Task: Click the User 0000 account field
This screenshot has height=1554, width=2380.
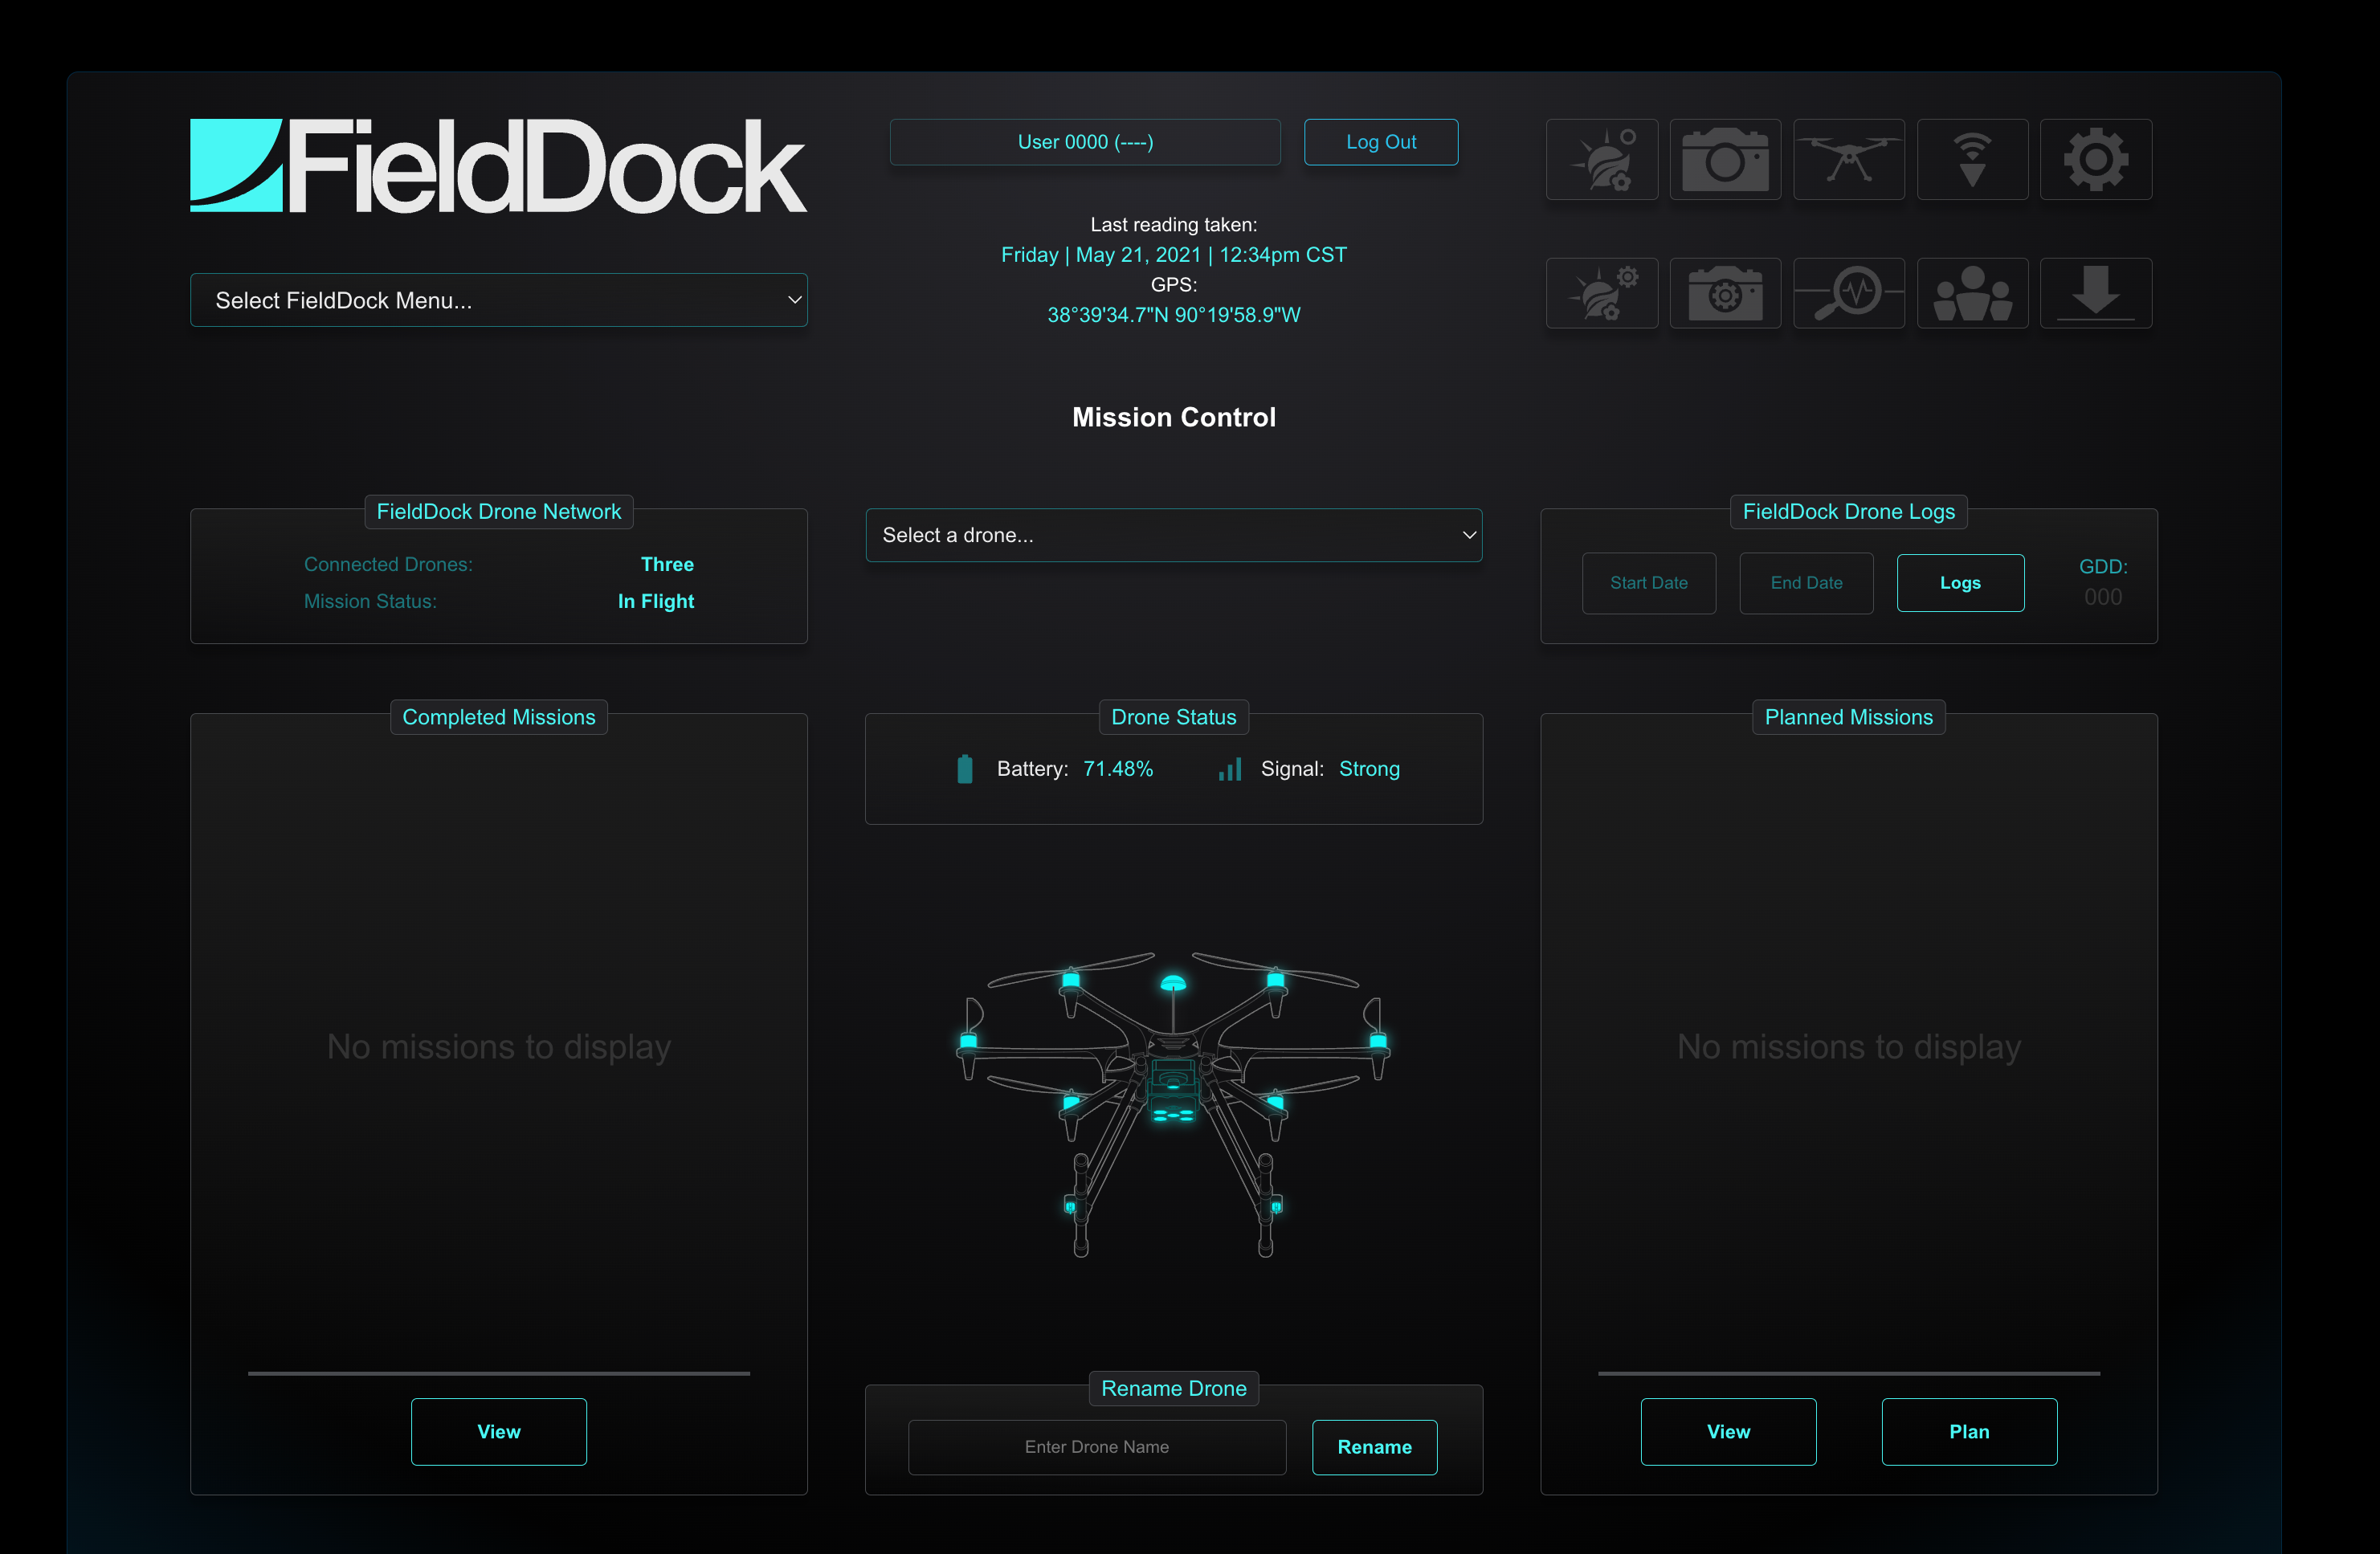Action: 1085,142
